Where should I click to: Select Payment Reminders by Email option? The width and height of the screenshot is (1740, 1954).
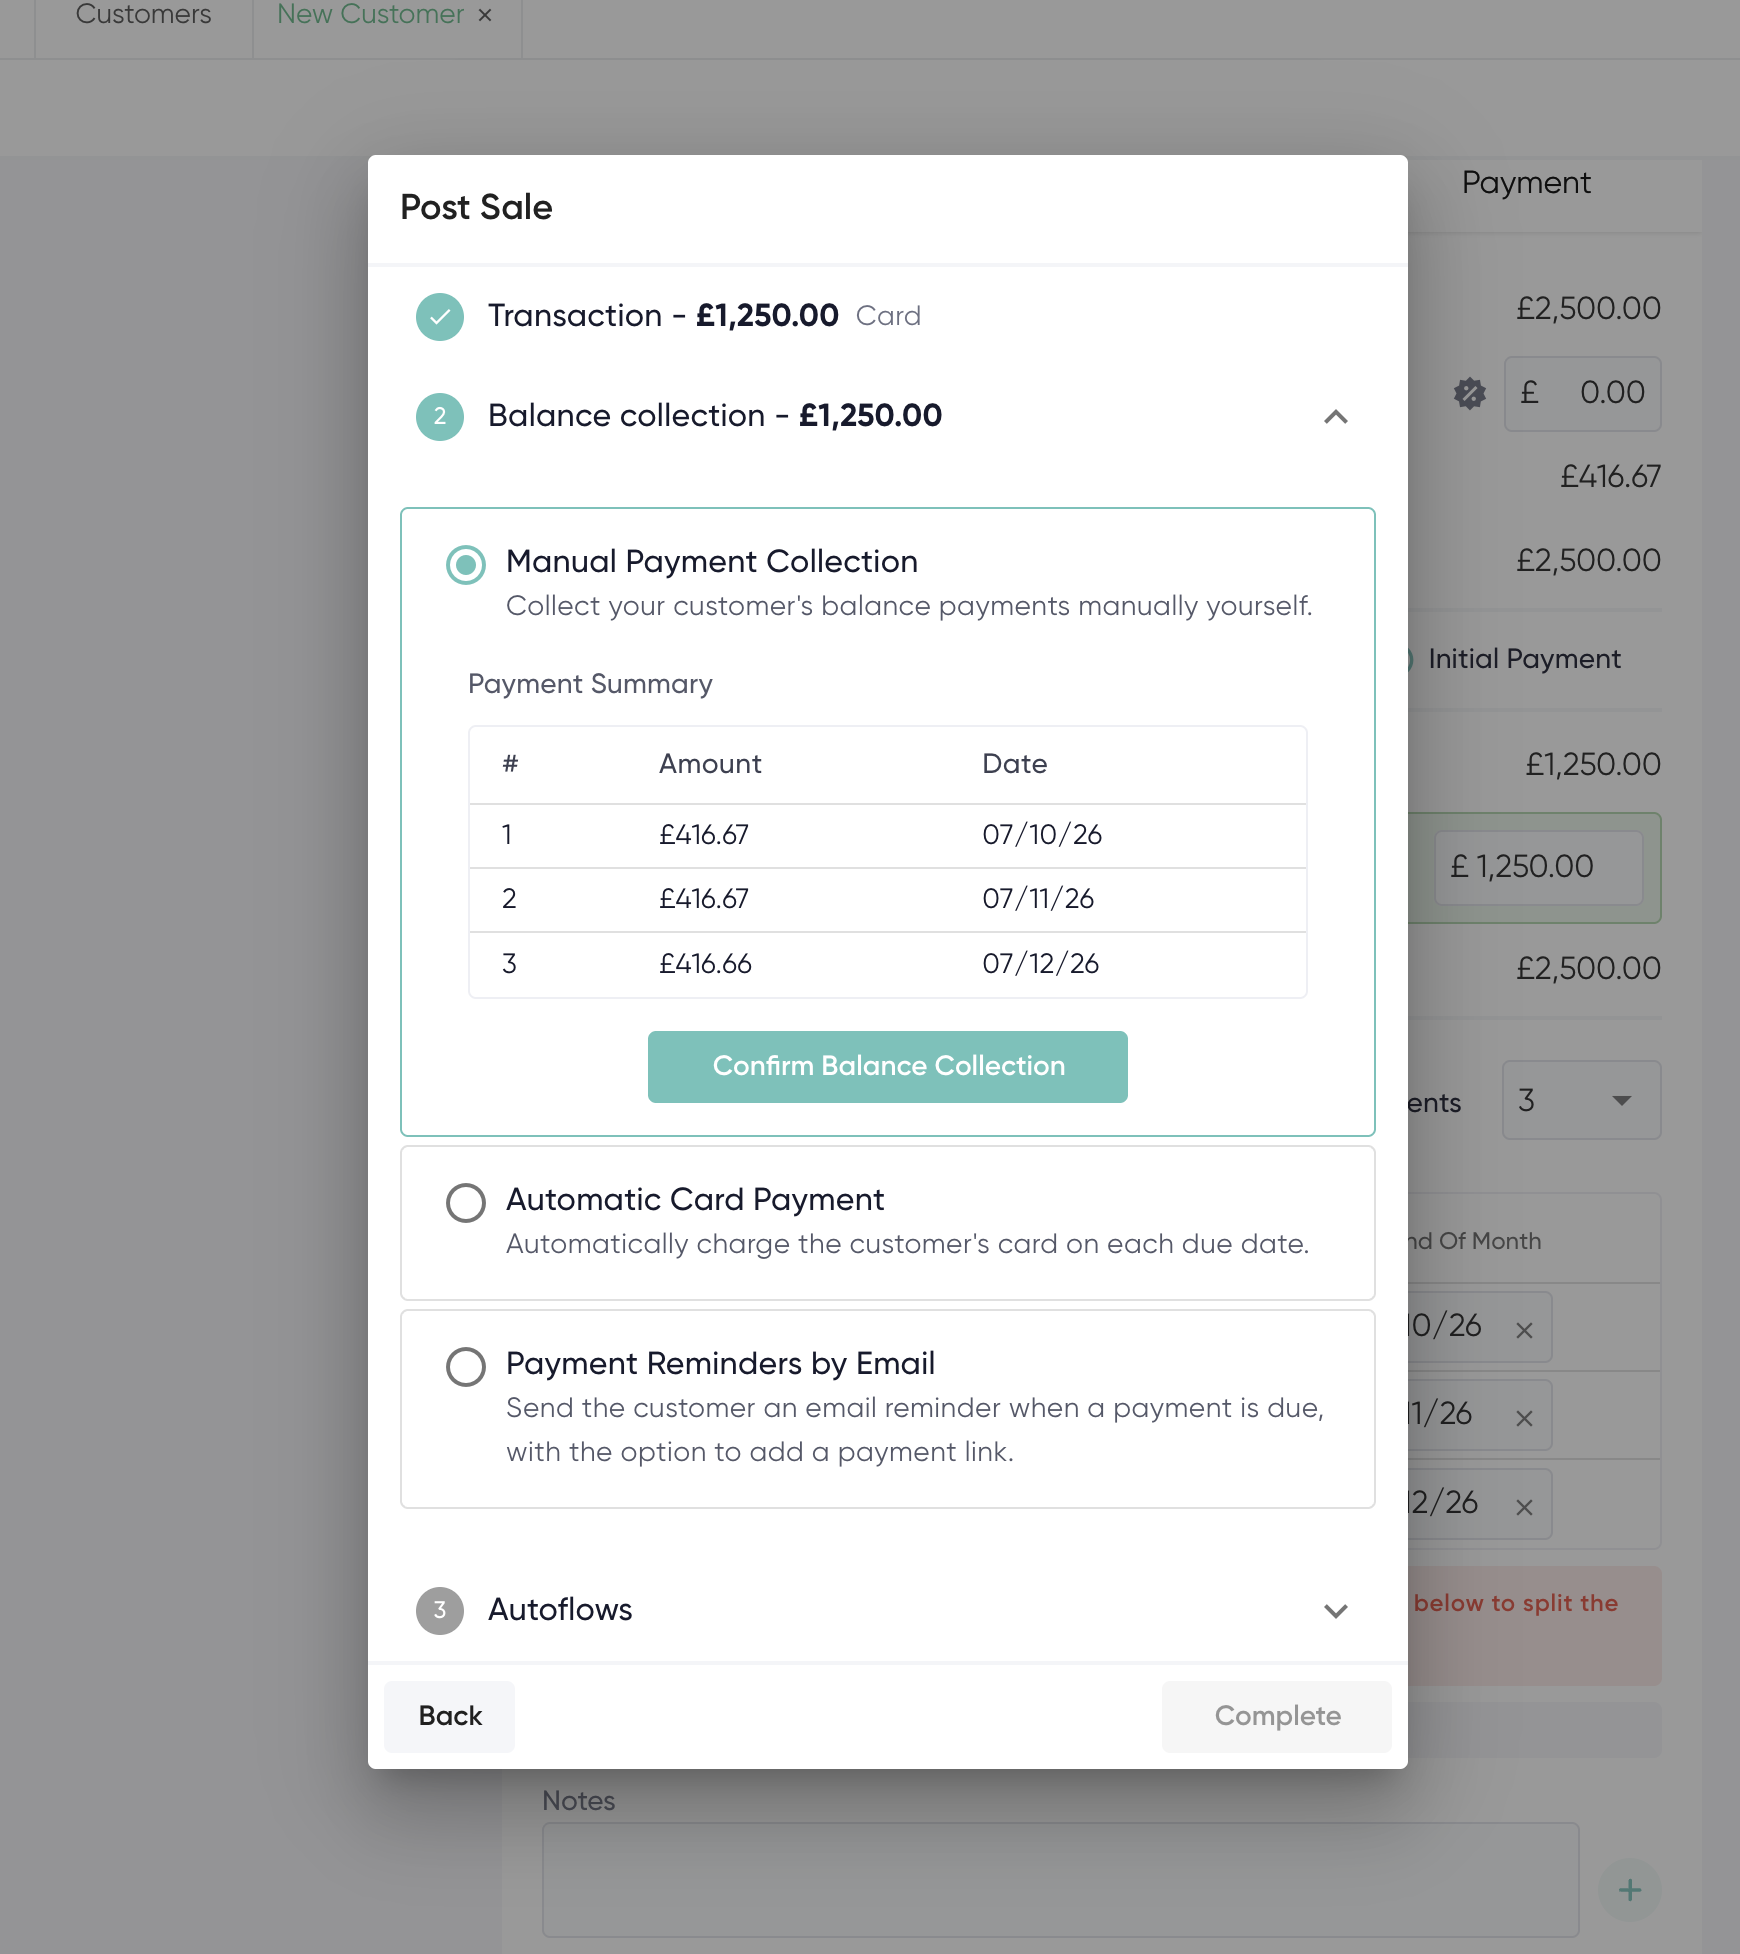pyautogui.click(x=466, y=1367)
